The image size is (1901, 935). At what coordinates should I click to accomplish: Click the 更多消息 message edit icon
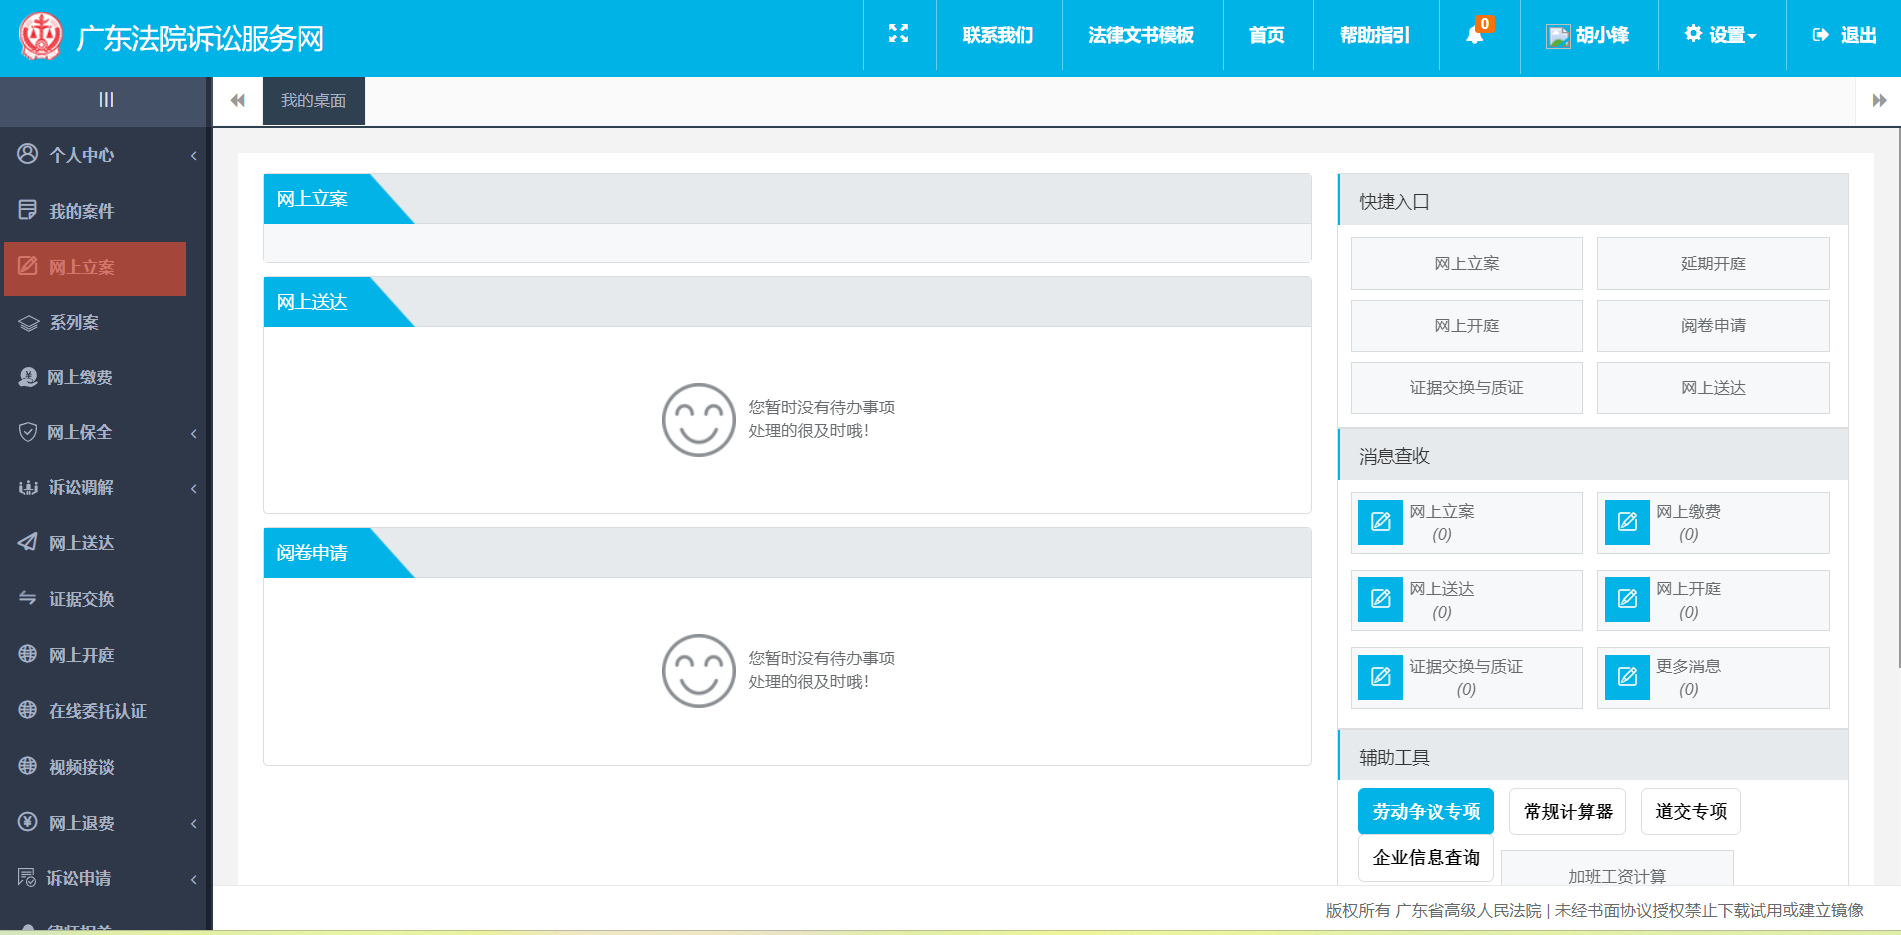click(1628, 677)
